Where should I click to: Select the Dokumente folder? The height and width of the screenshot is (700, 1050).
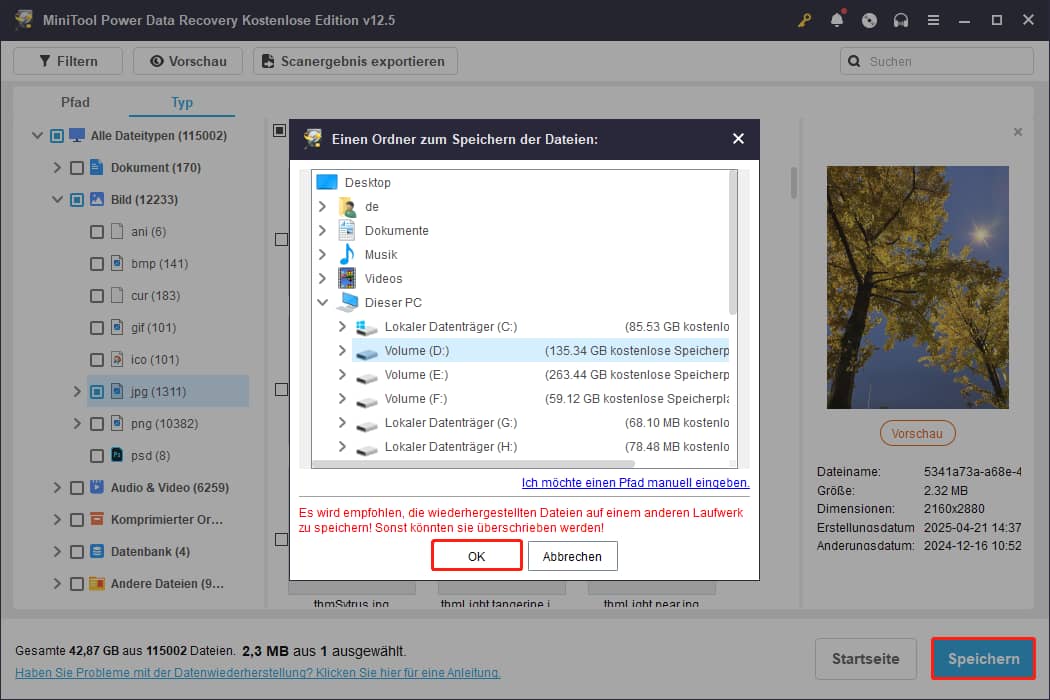pos(396,230)
